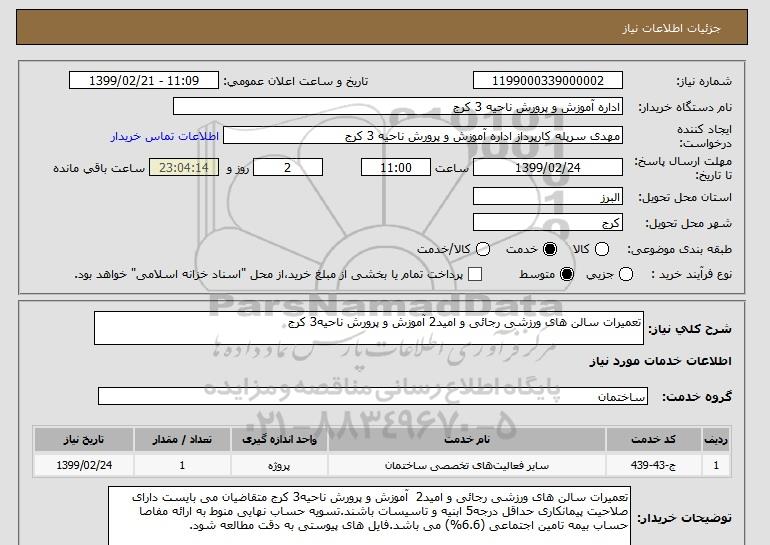Click the buyer notes text area
The image size is (770, 545).
tap(369, 516)
